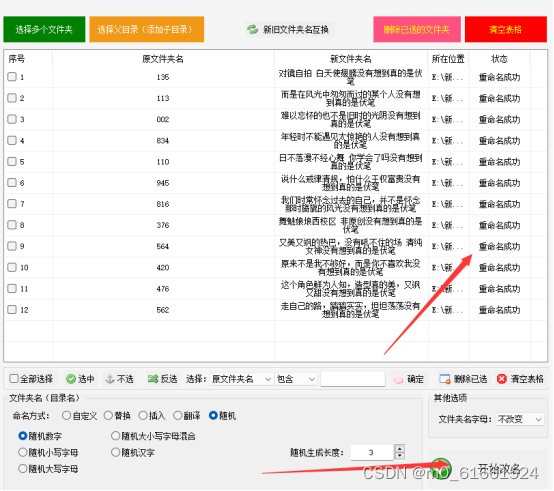Click the 状态 column header
554x491 pixels.
499,59
